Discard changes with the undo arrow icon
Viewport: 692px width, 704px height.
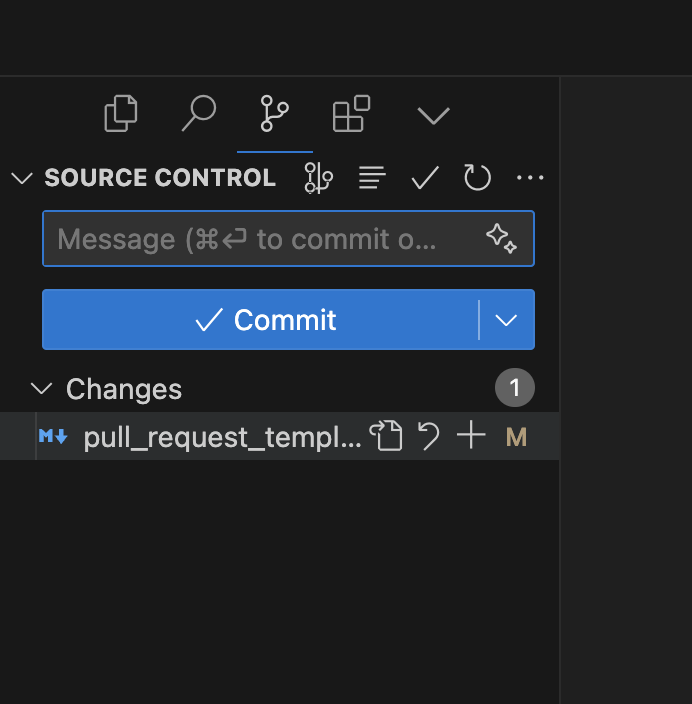[429, 436]
